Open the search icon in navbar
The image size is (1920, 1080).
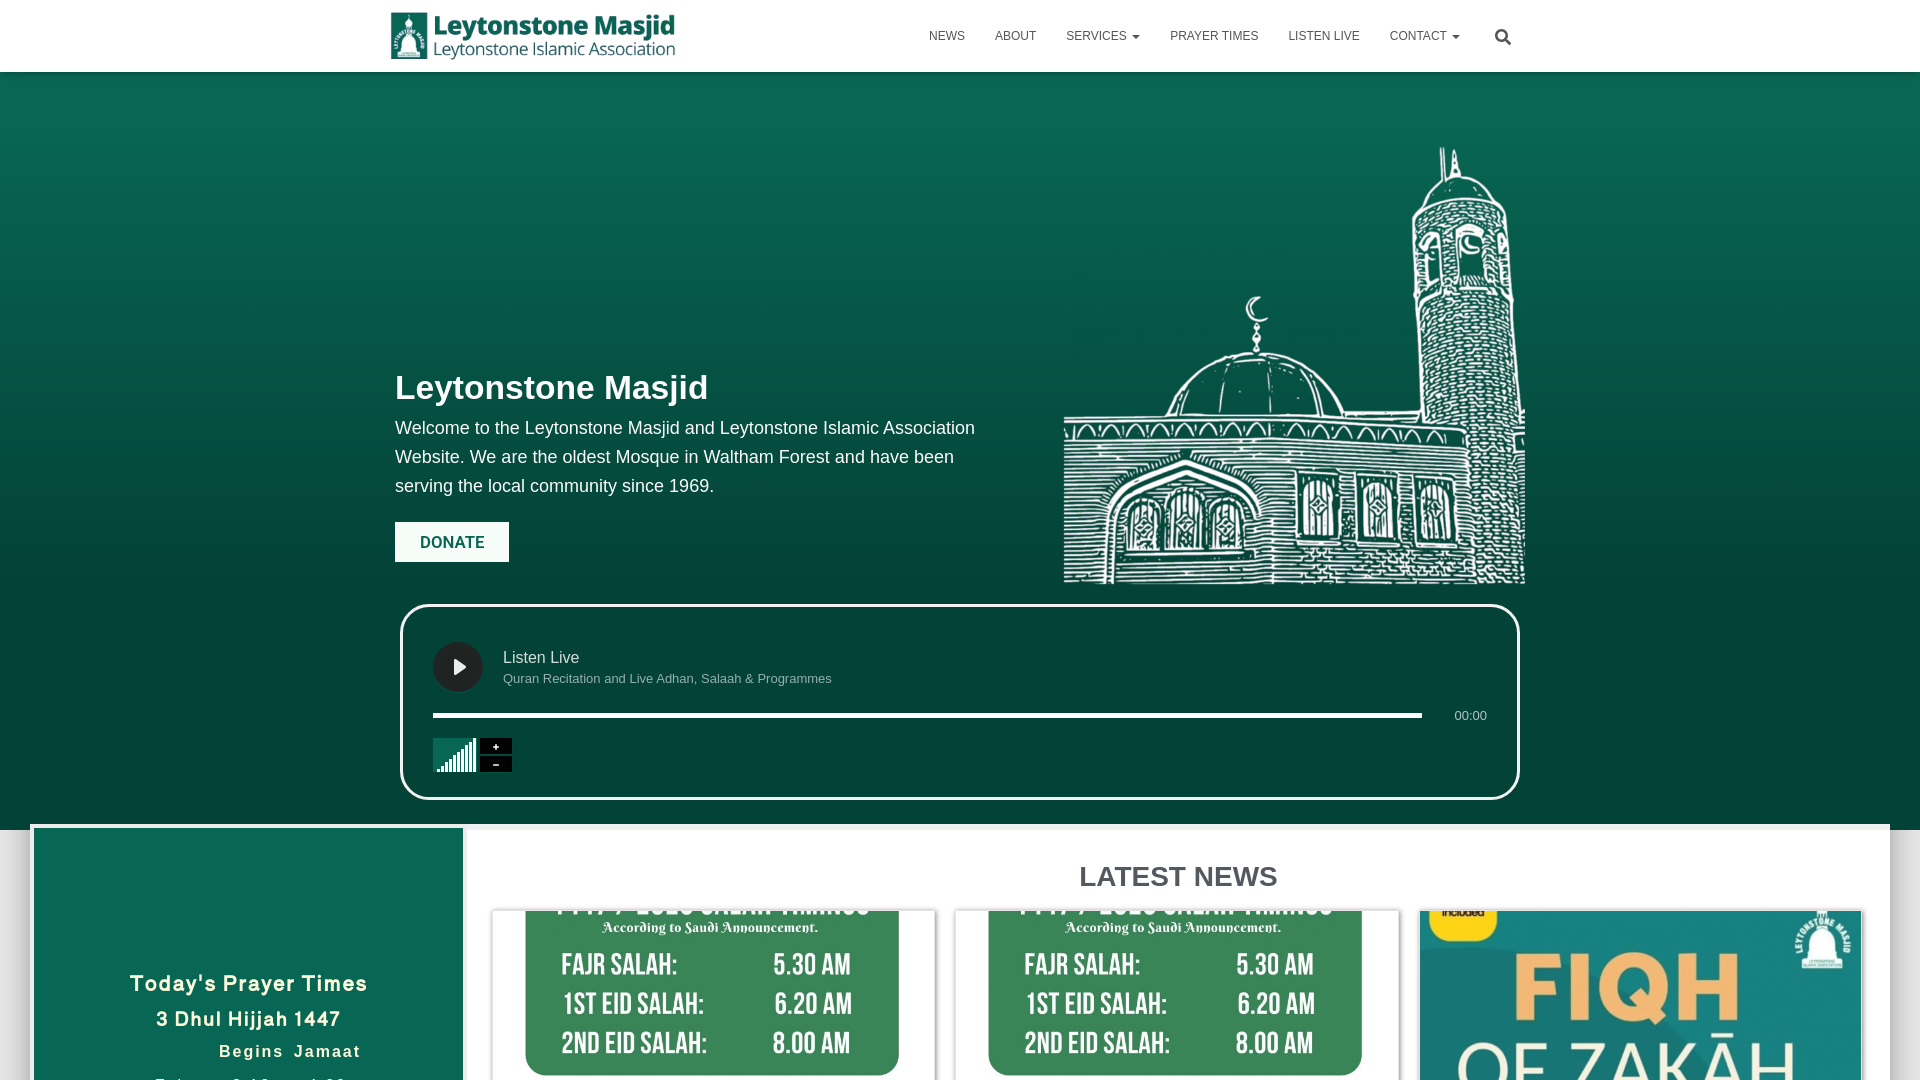(x=1502, y=37)
